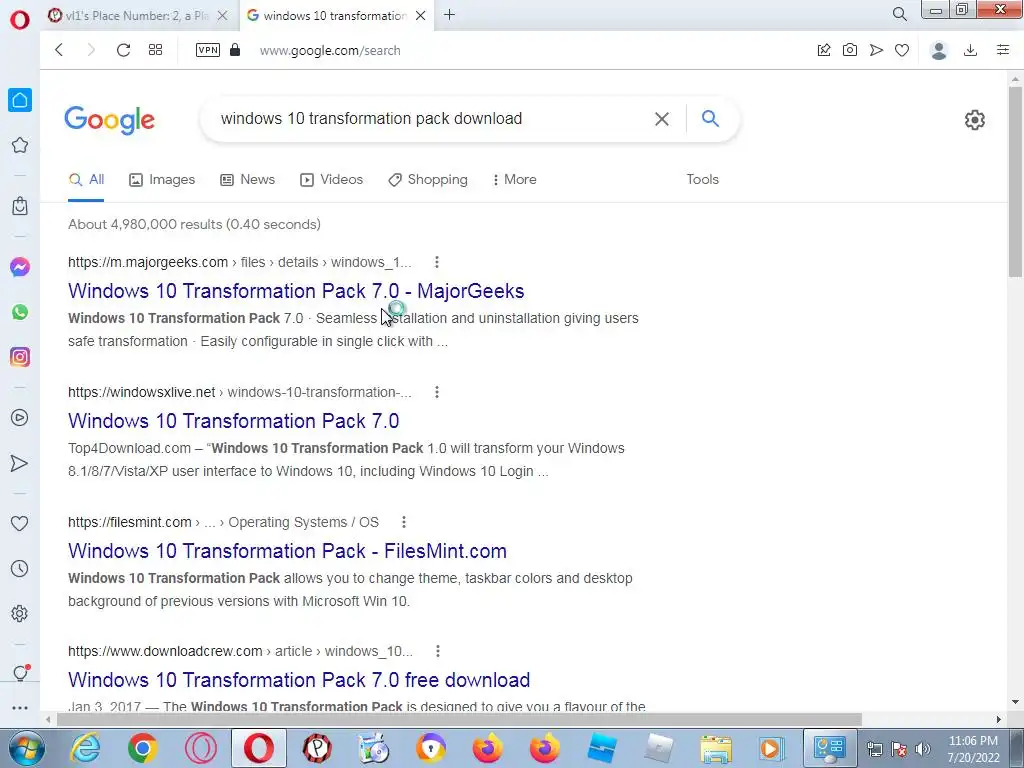The image size is (1024, 768).
Task: Click the horizontal scrollbar thumb
Action: tap(459, 720)
